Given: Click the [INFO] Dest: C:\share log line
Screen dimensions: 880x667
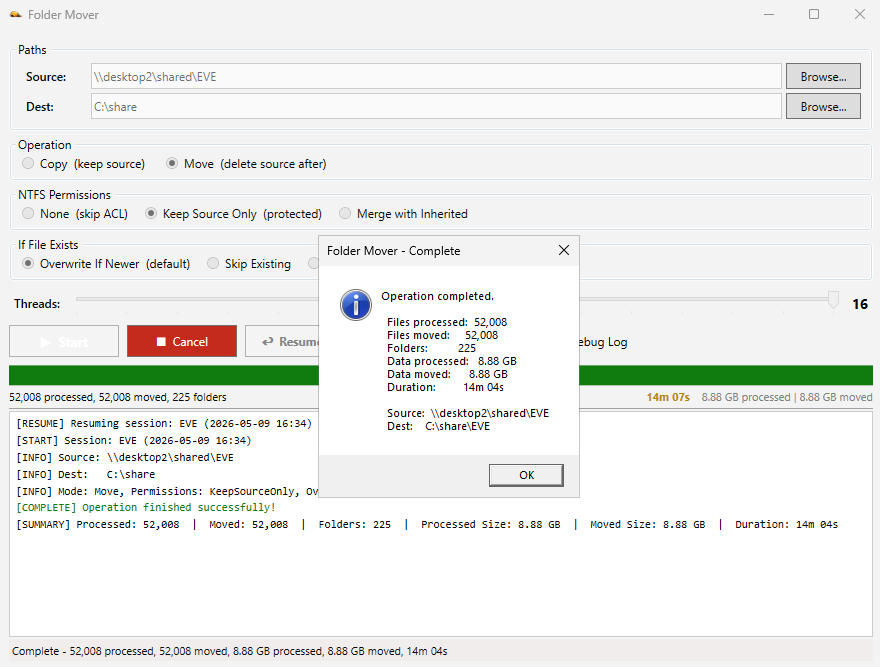Looking at the screenshot, I should pos(85,474).
